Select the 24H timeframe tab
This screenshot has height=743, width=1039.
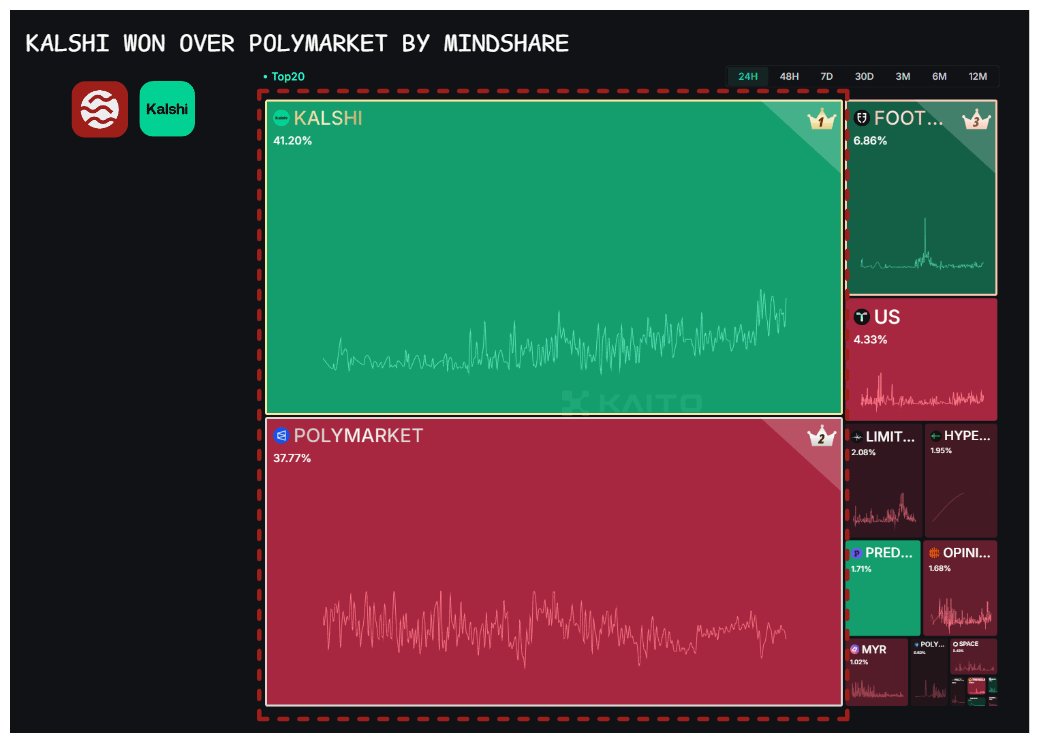pos(747,76)
